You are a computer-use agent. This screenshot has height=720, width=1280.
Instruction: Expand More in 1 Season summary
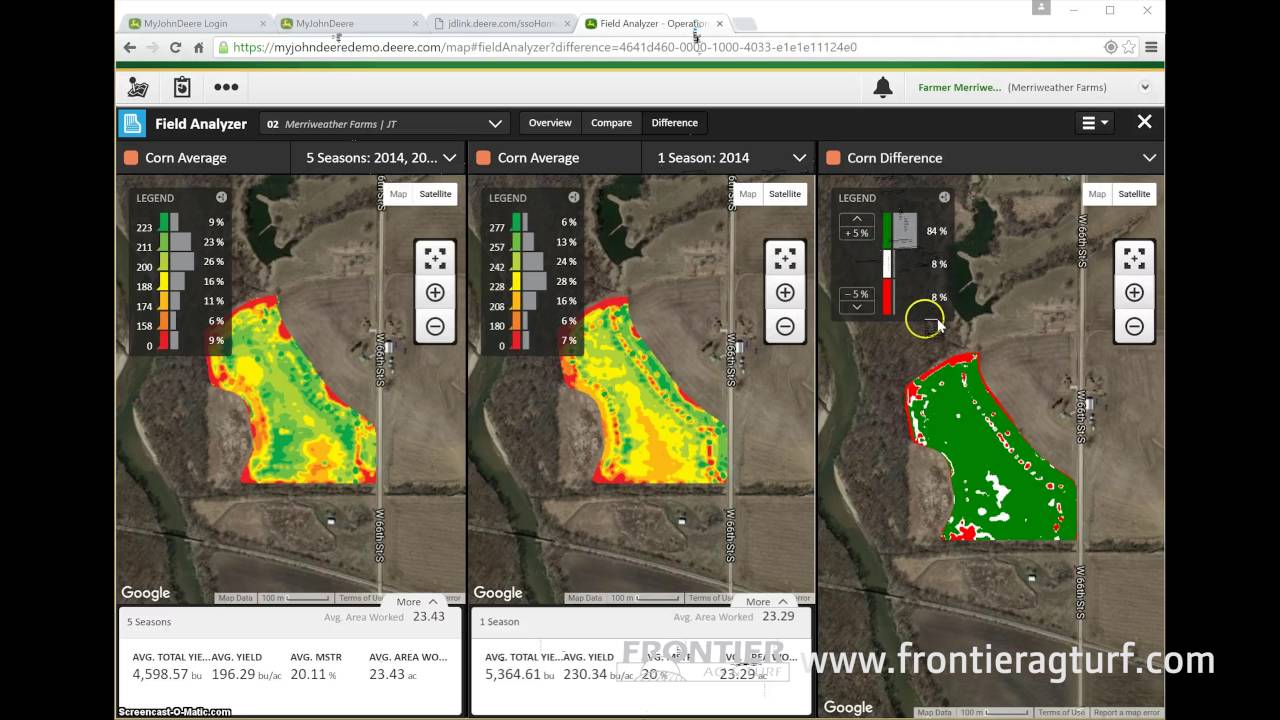(x=767, y=602)
